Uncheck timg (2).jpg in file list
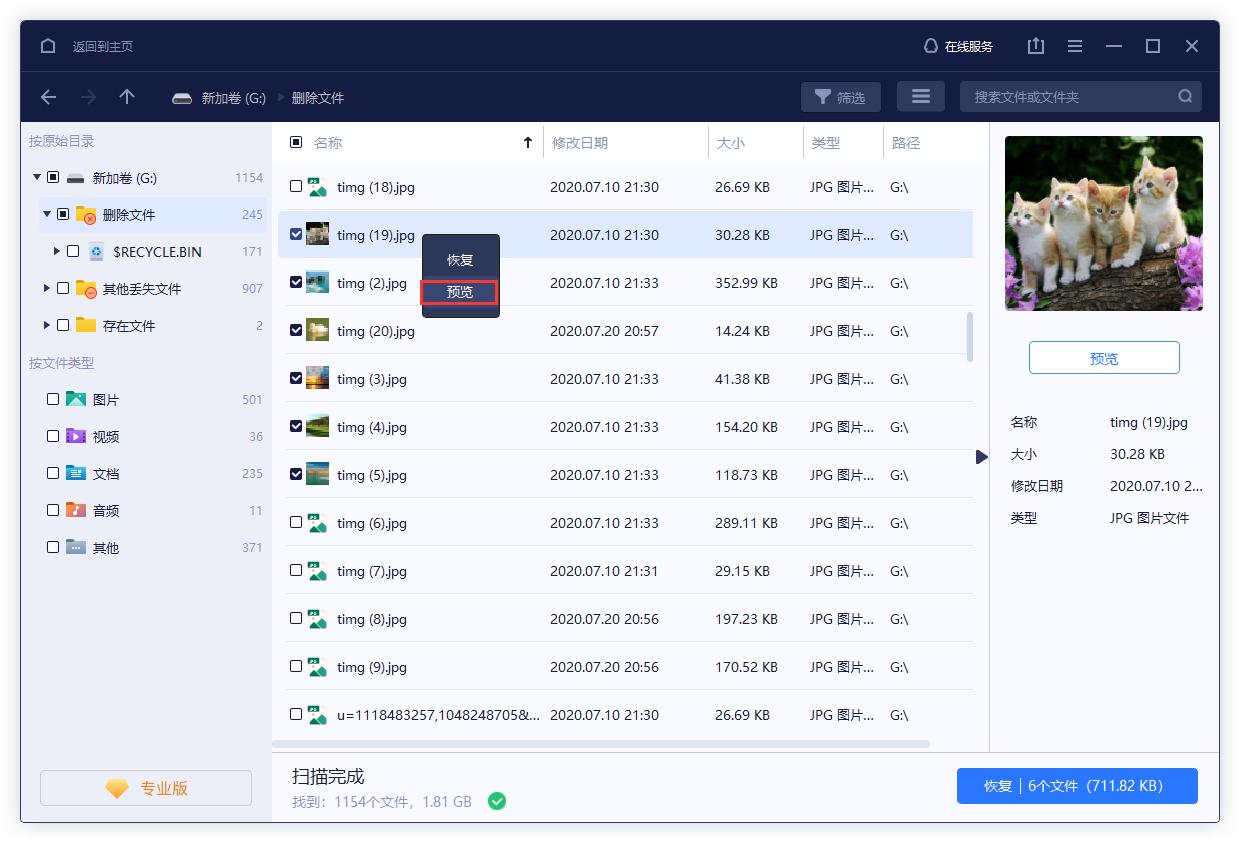The height and width of the screenshot is (843, 1240). tap(296, 282)
